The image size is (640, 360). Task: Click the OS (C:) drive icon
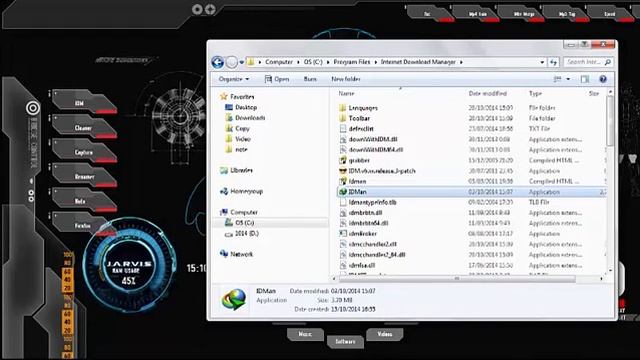click(229, 222)
